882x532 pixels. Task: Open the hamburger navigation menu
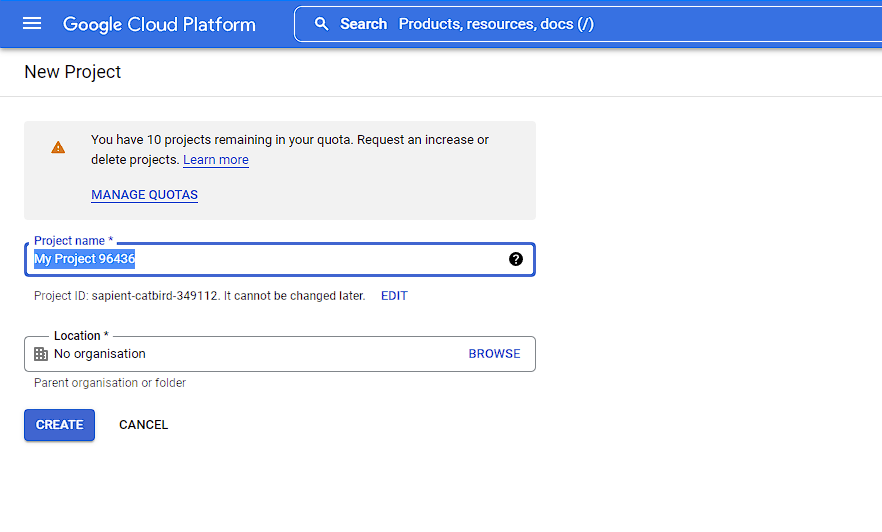tap(32, 24)
